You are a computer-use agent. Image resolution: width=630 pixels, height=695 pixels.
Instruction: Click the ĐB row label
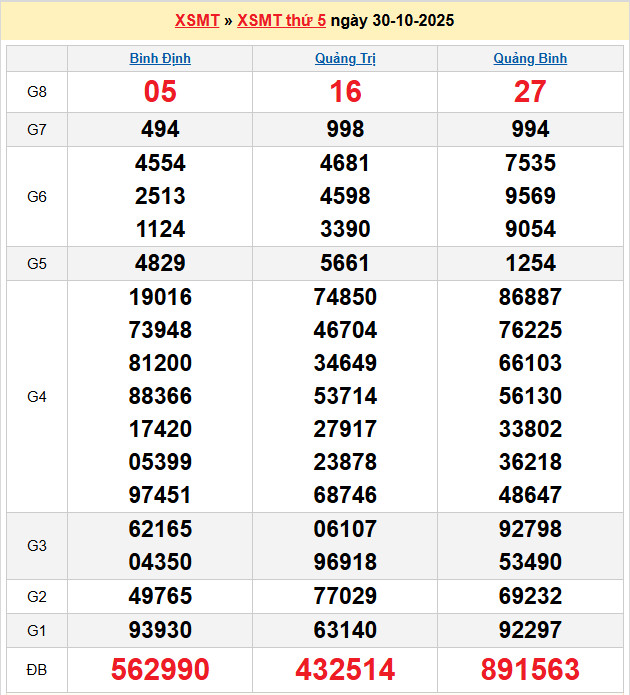[x=37, y=669]
